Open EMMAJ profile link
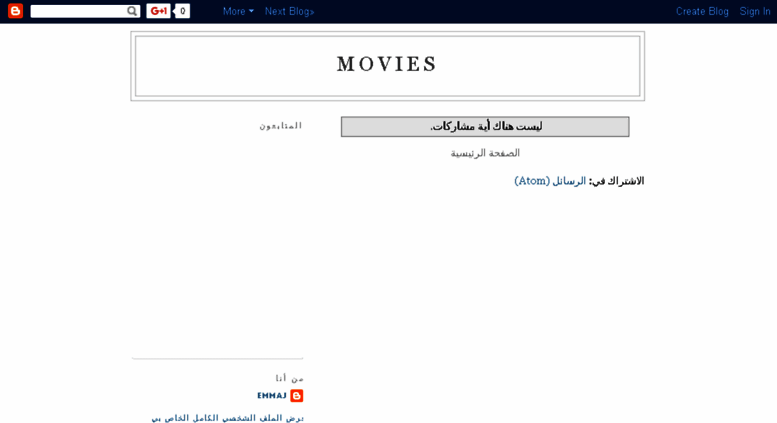This screenshot has width=777, height=423. 272,396
